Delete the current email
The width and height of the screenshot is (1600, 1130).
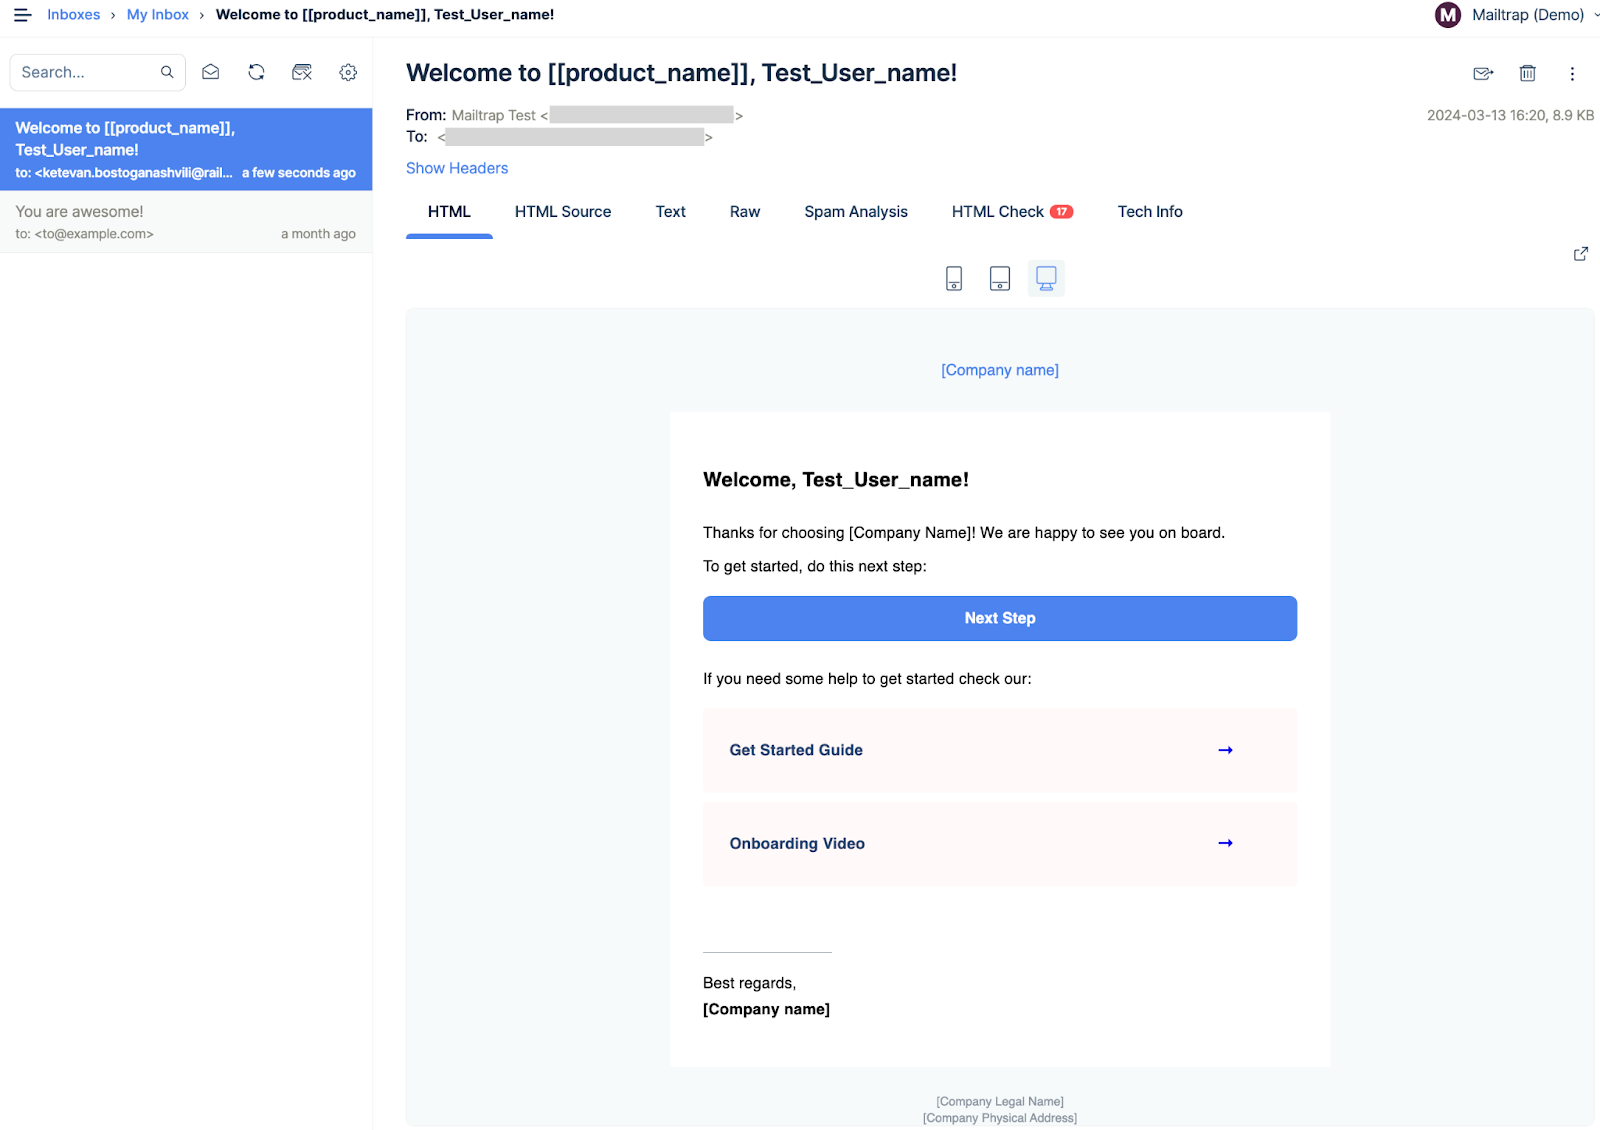pyautogui.click(x=1527, y=73)
